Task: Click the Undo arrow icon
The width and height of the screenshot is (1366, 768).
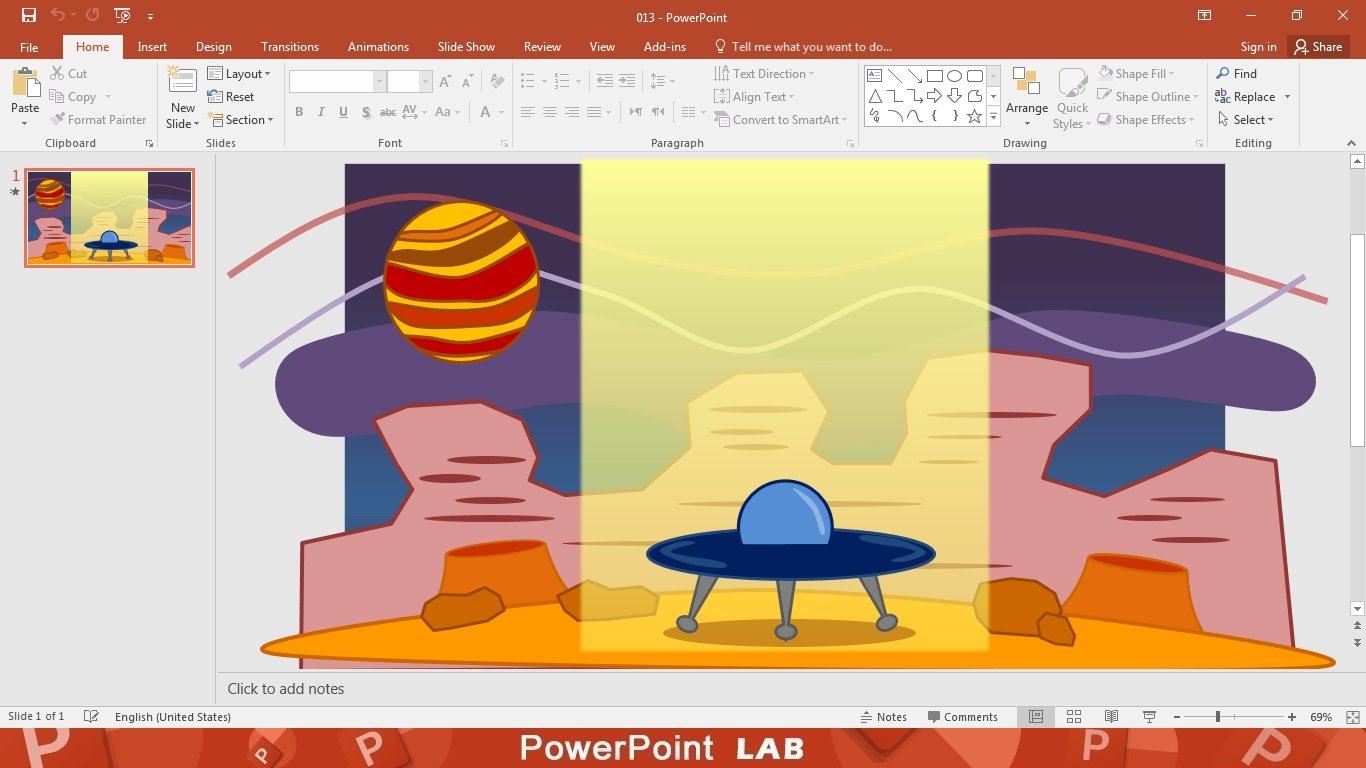Action: click(x=57, y=16)
